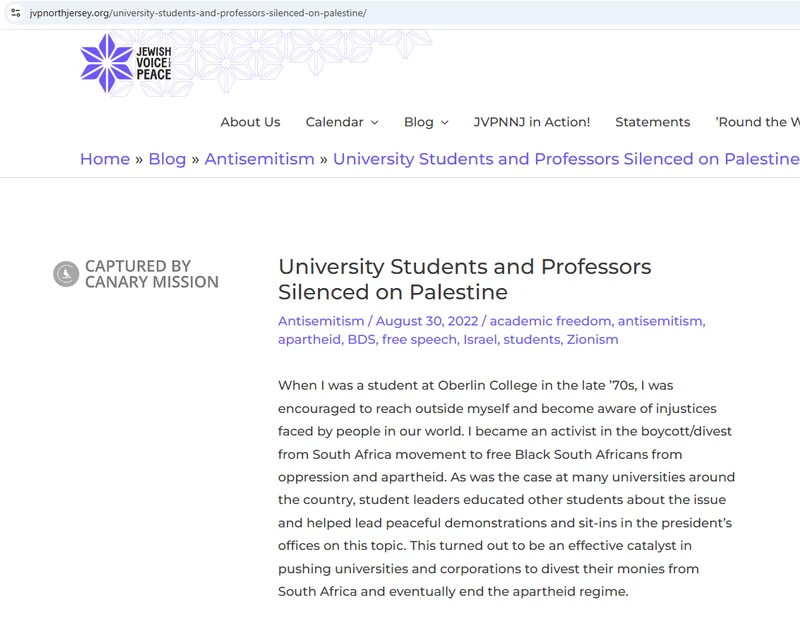Click the Blog breadcrumb link
This screenshot has width=800, height=617.
pyautogui.click(x=167, y=159)
